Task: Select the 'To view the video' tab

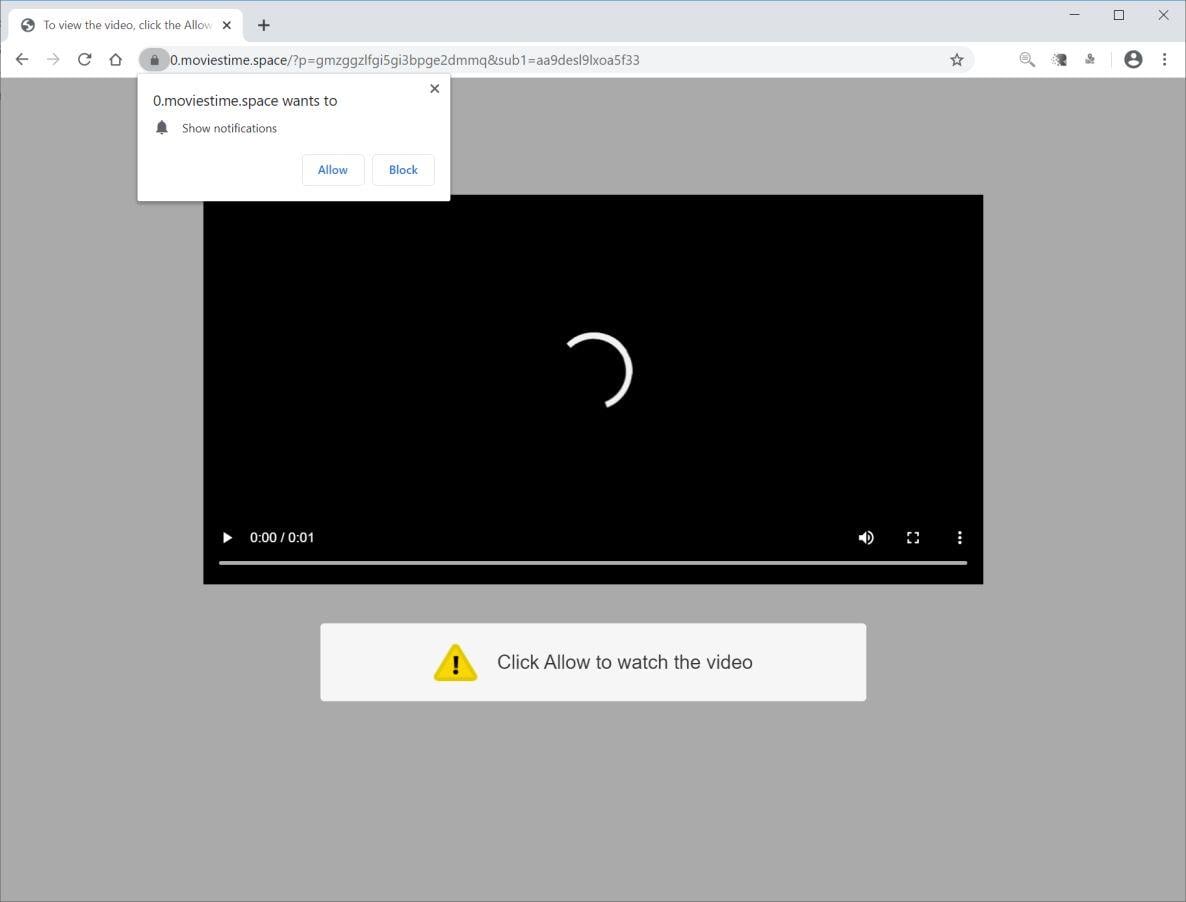Action: point(120,24)
